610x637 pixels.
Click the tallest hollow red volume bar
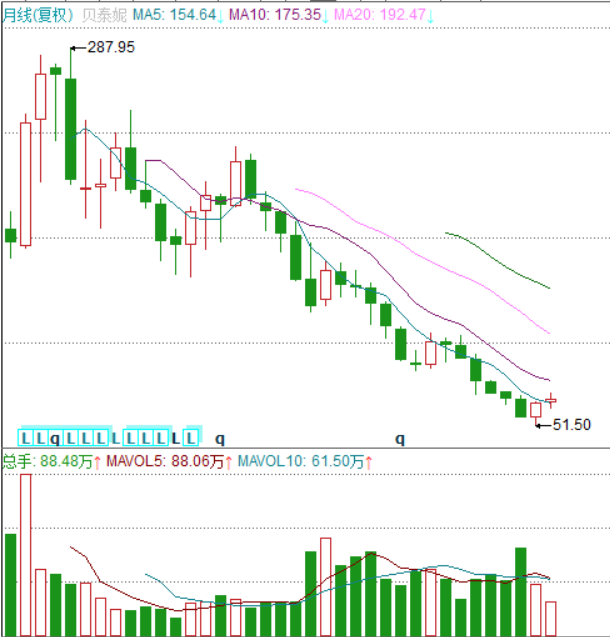(x=26, y=555)
